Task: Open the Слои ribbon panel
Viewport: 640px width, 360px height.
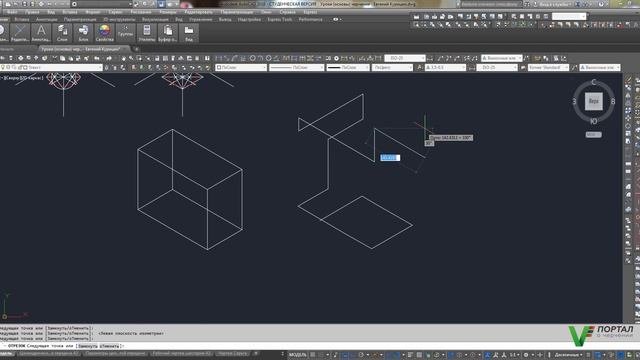Action: (62, 33)
